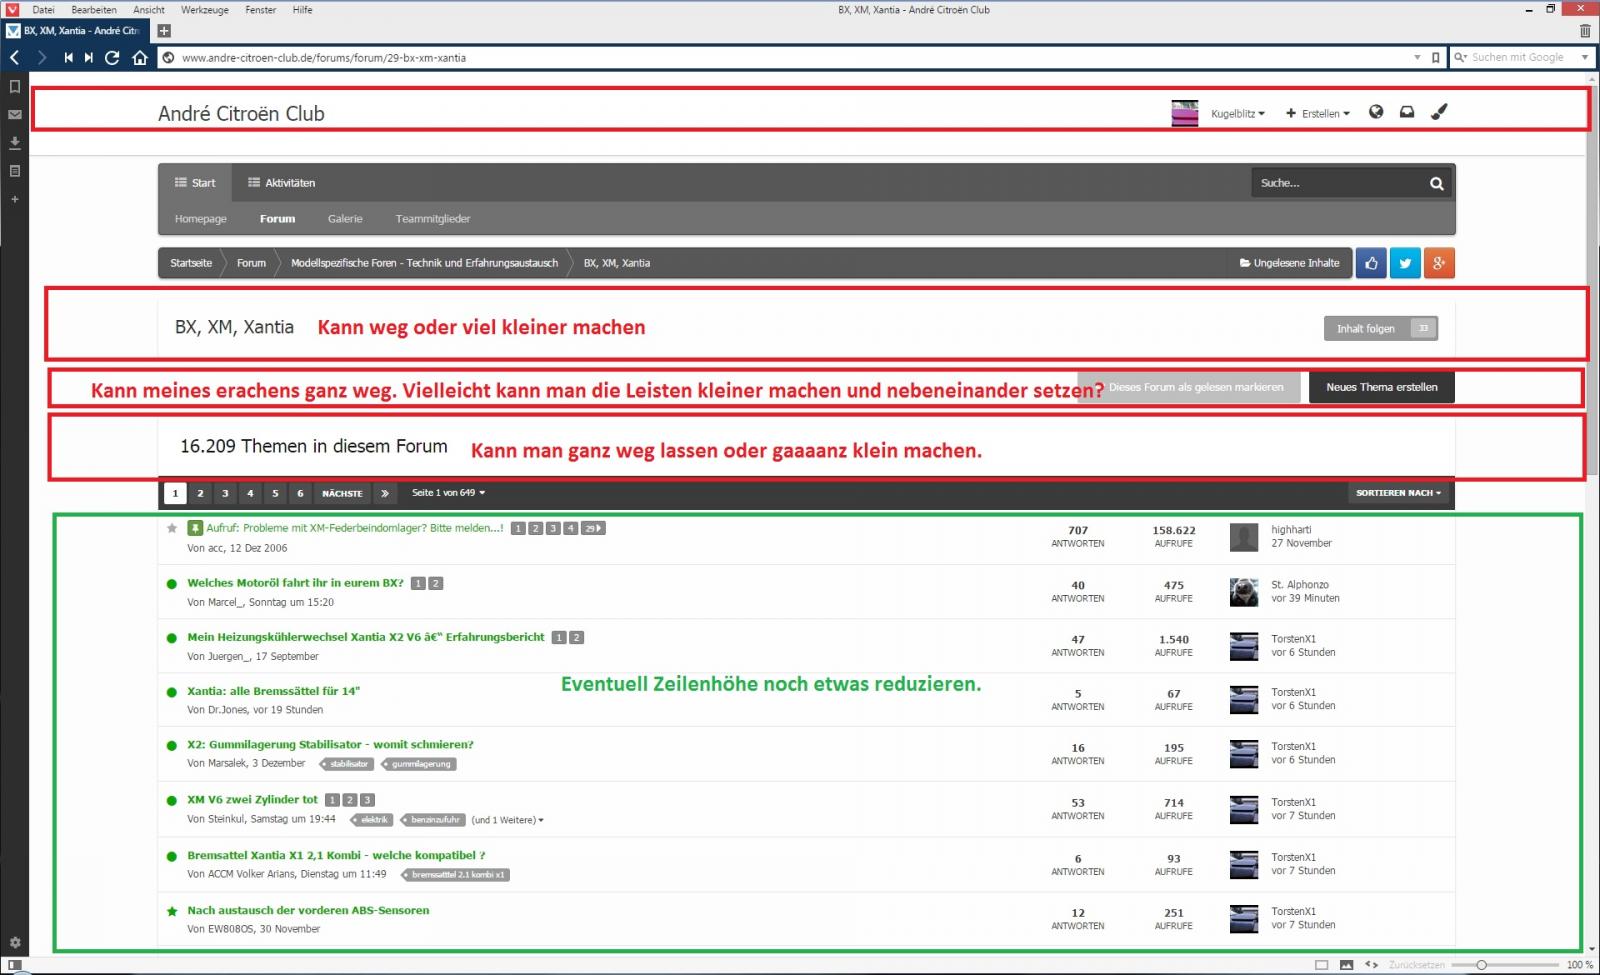Go back with the browser back arrow

15,57
